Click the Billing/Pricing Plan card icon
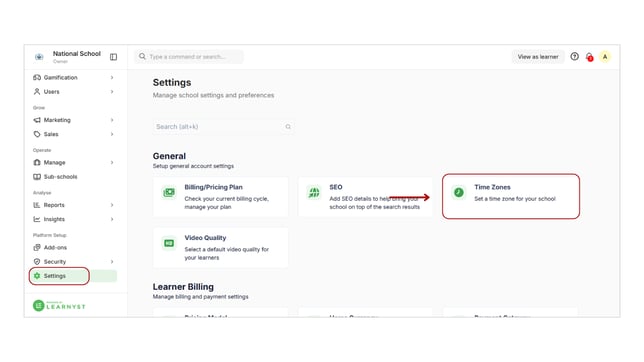644x362 pixels. coord(169,192)
